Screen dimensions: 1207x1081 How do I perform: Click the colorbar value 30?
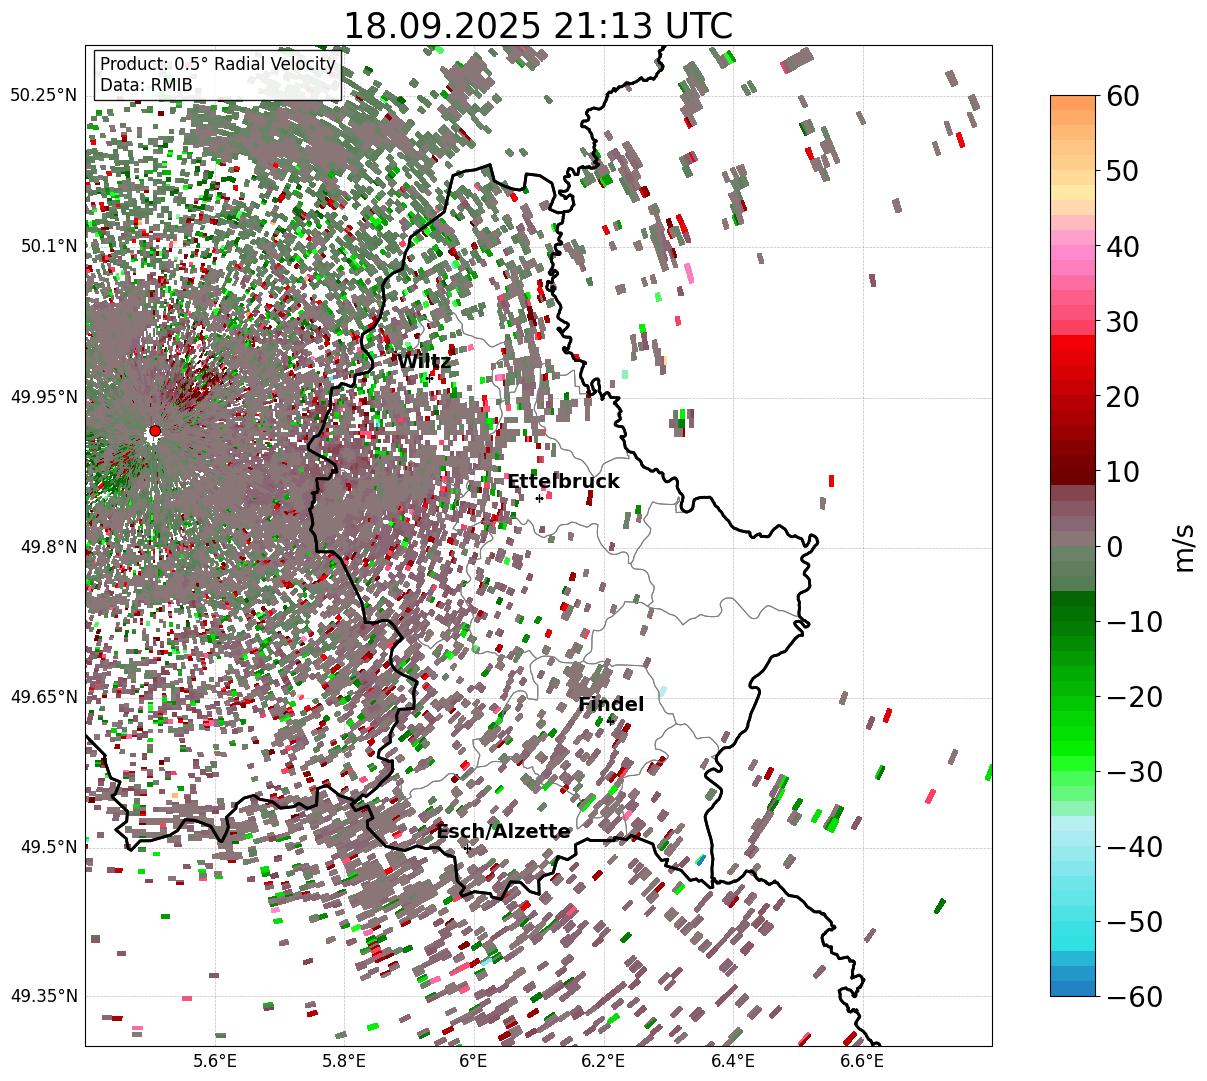pos(1121,321)
